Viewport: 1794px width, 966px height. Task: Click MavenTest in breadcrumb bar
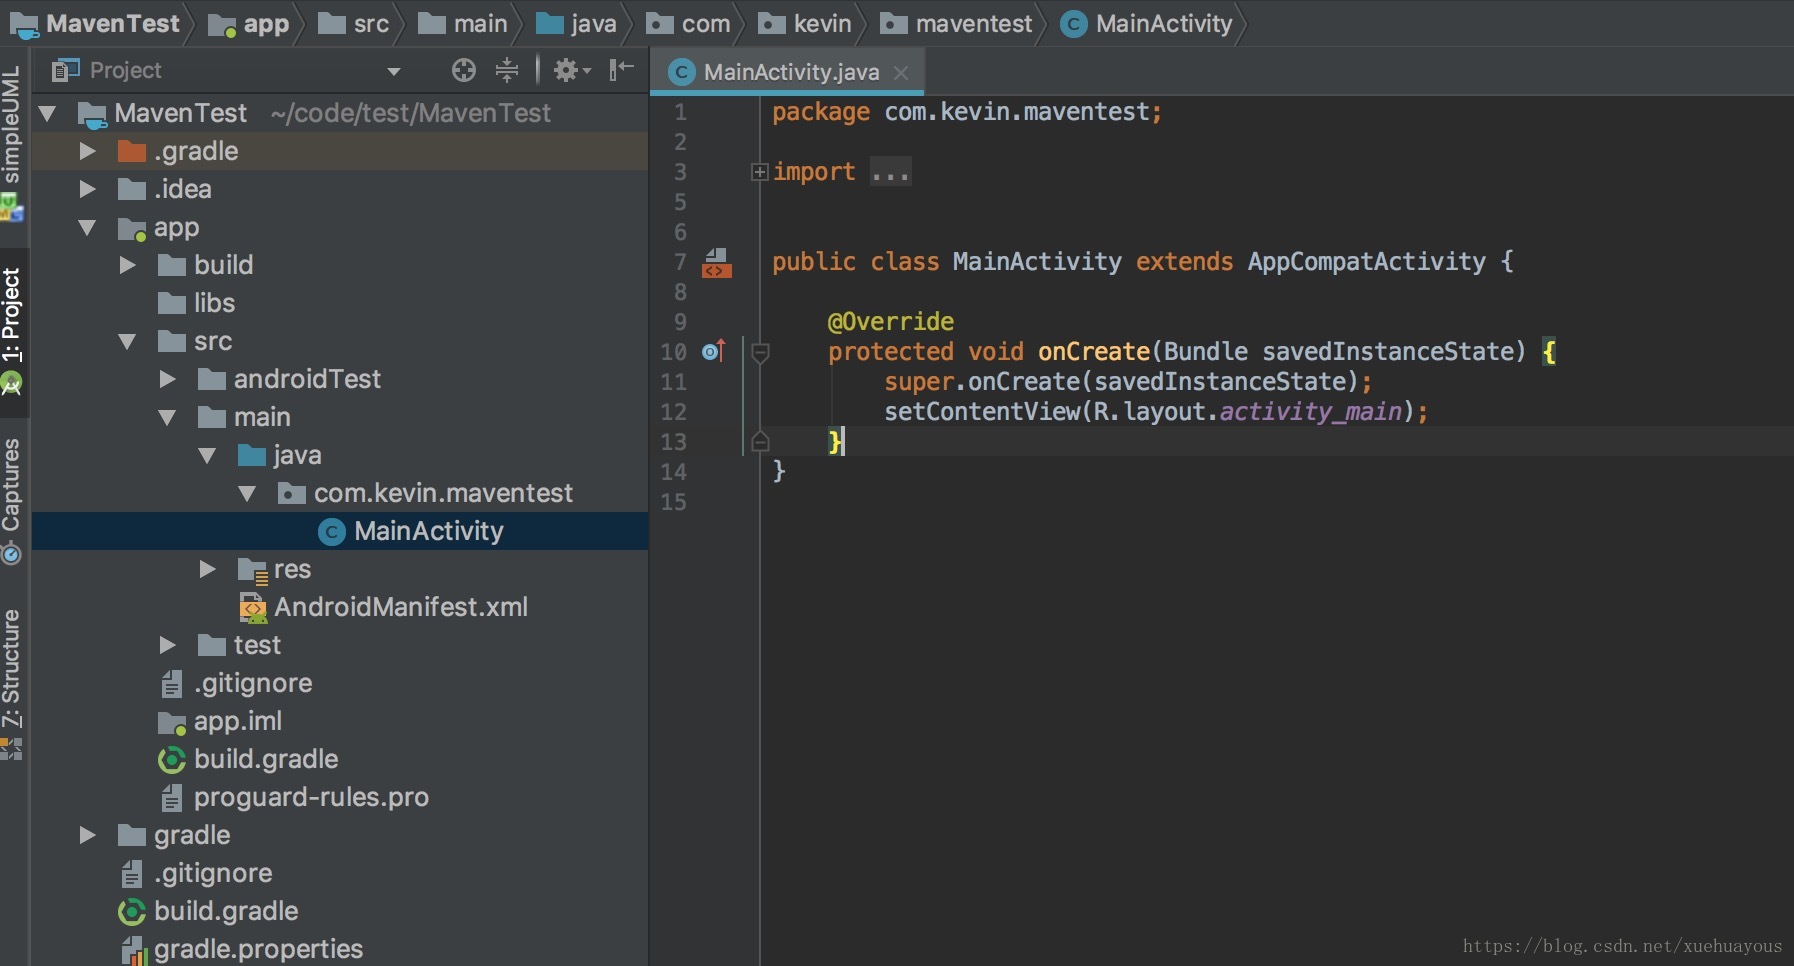(x=96, y=24)
